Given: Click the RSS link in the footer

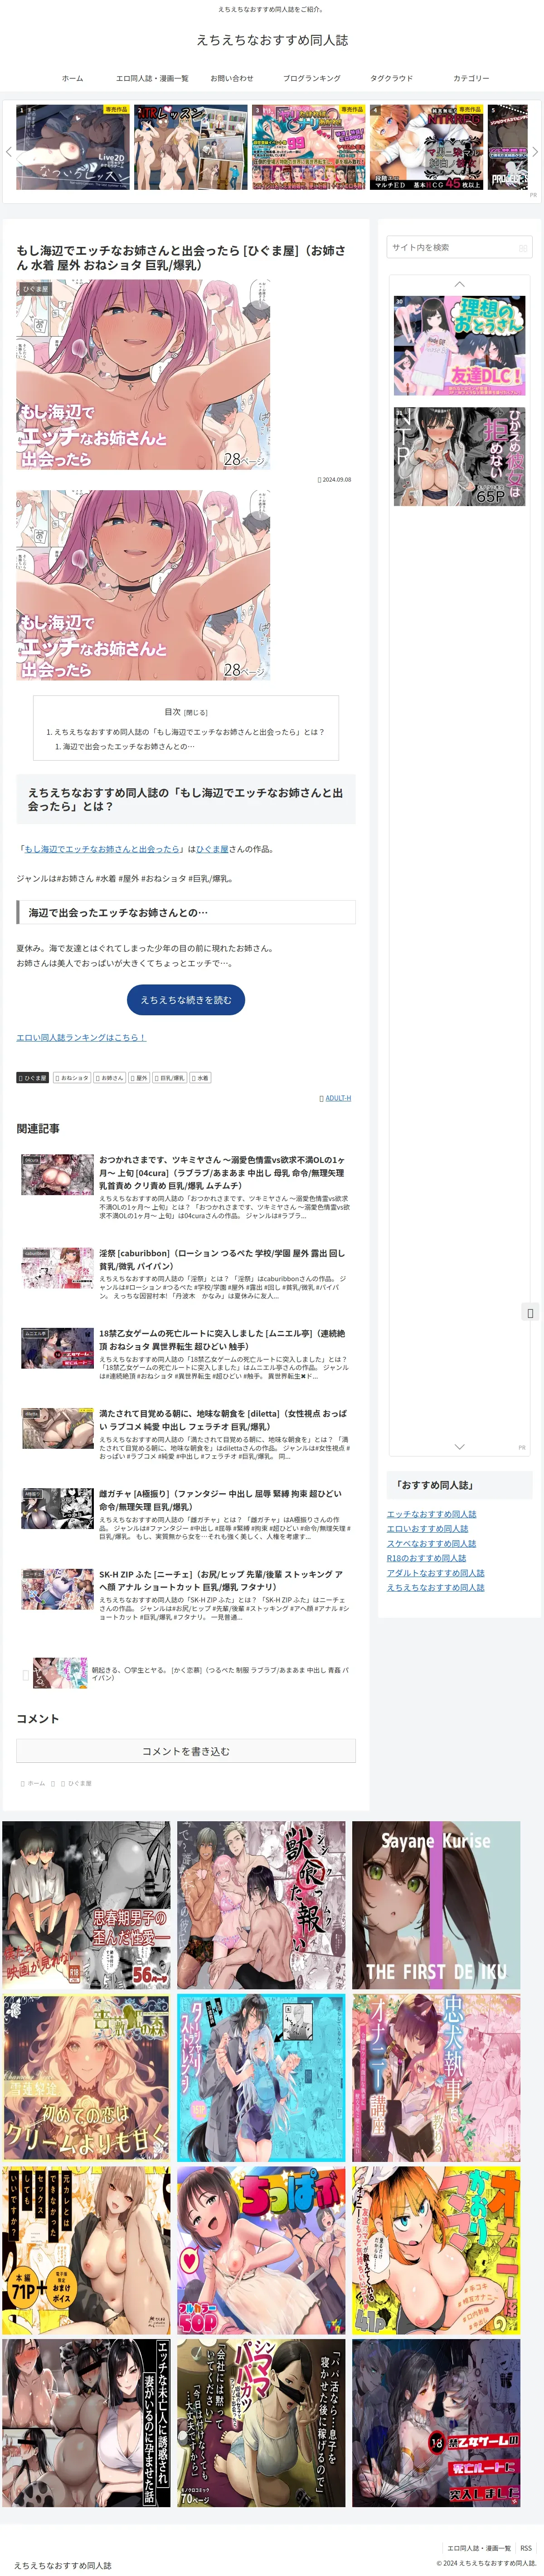Looking at the screenshot, I should click(x=526, y=2548).
